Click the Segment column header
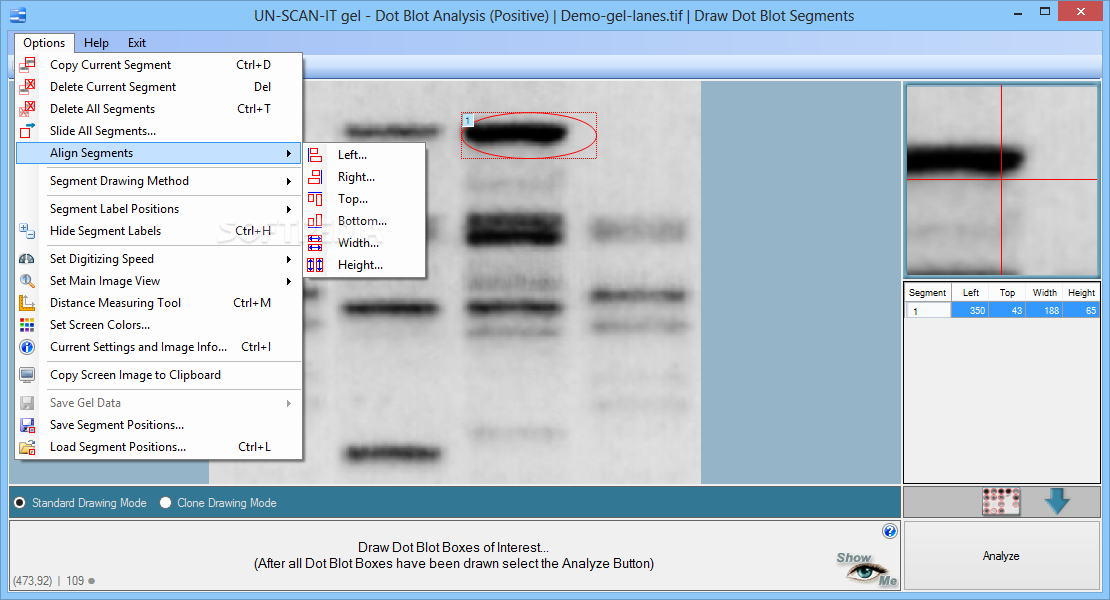The image size is (1110, 600). (x=927, y=292)
